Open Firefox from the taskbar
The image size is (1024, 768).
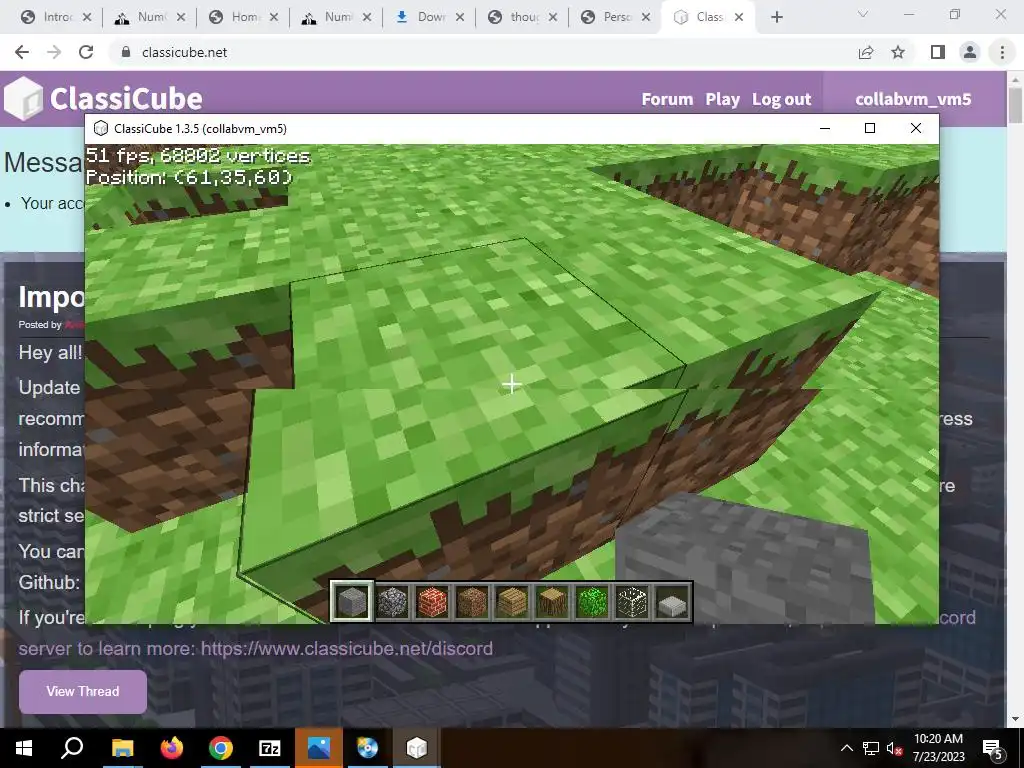[172, 748]
